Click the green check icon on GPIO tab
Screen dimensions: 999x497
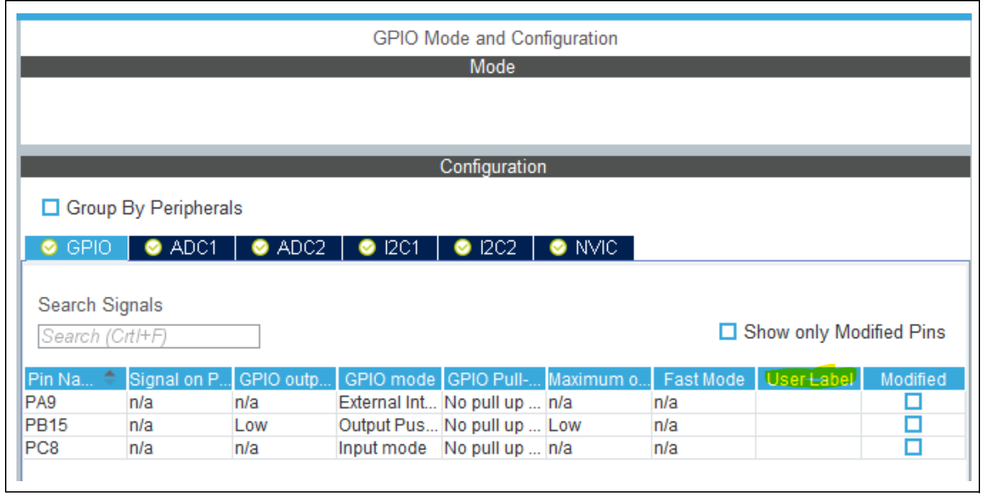pyautogui.click(x=47, y=248)
